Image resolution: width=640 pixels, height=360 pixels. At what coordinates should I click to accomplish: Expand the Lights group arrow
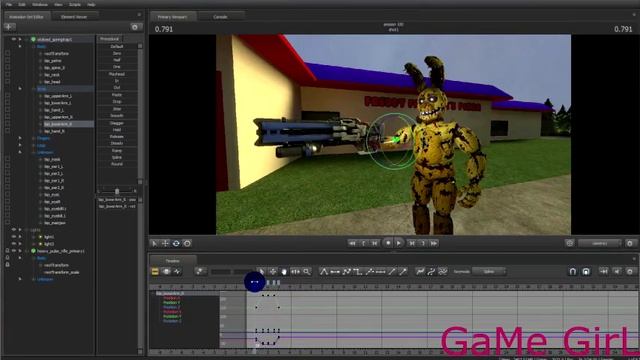(20, 230)
